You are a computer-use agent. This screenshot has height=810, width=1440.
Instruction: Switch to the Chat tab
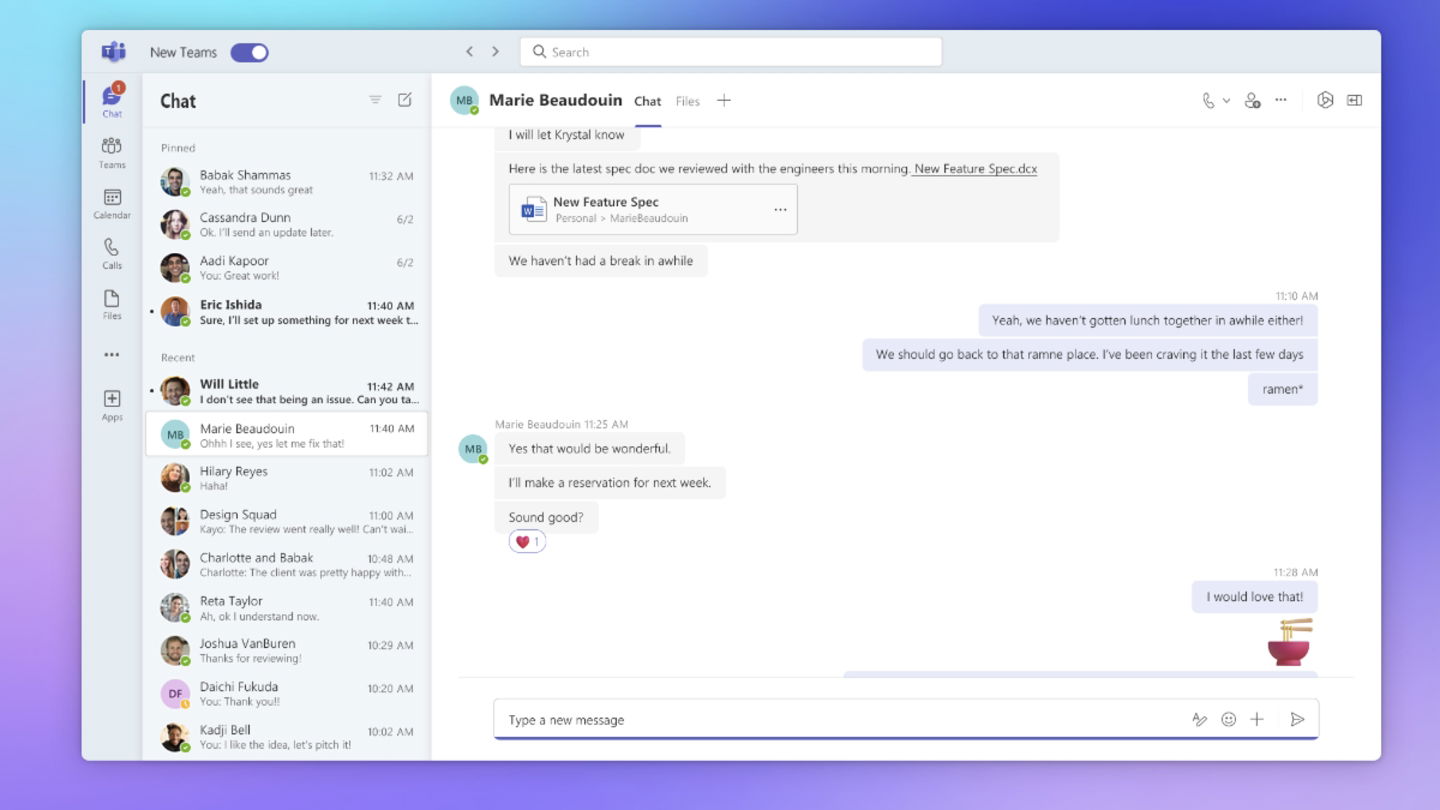click(x=648, y=101)
